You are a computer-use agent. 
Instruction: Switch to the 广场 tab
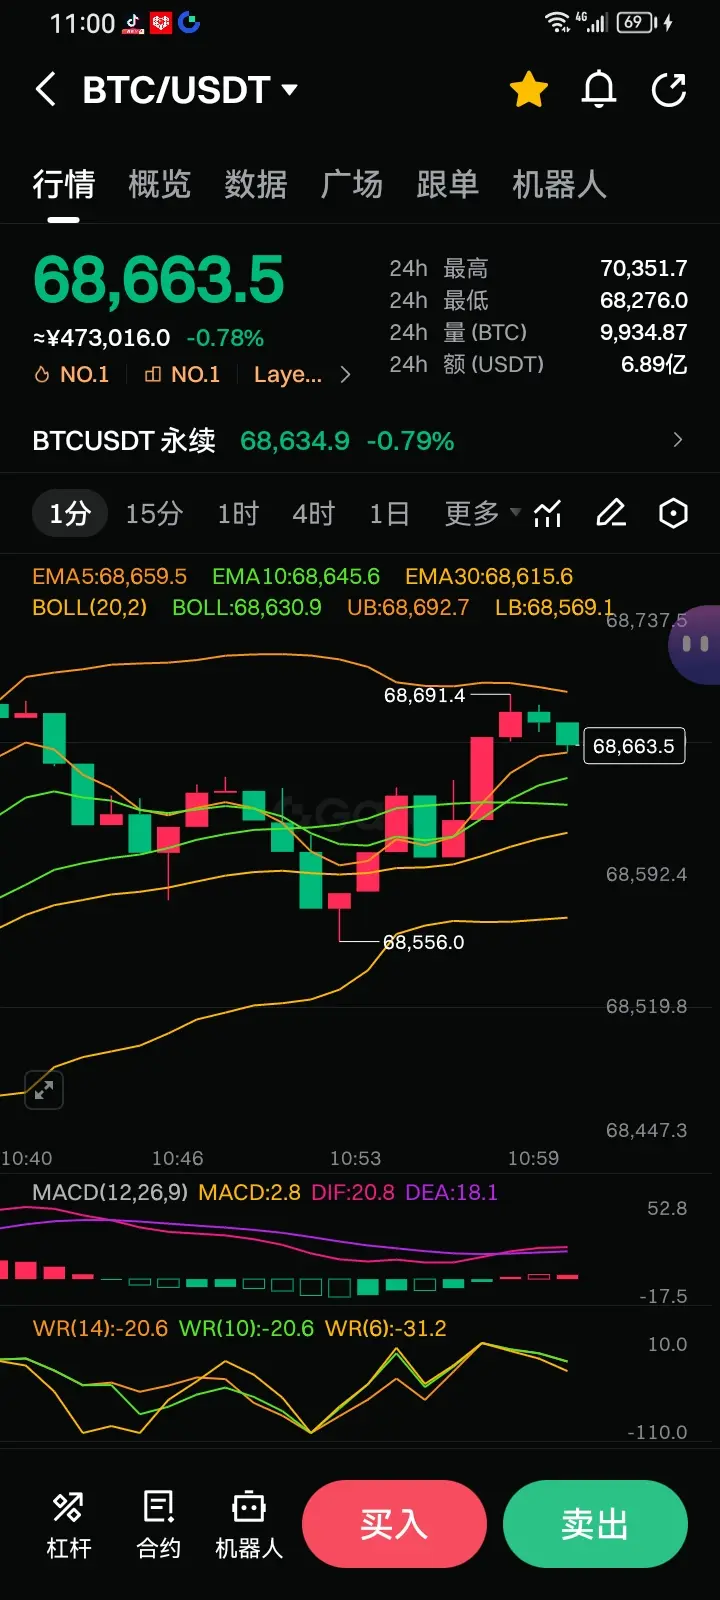click(x=352, y=184)
